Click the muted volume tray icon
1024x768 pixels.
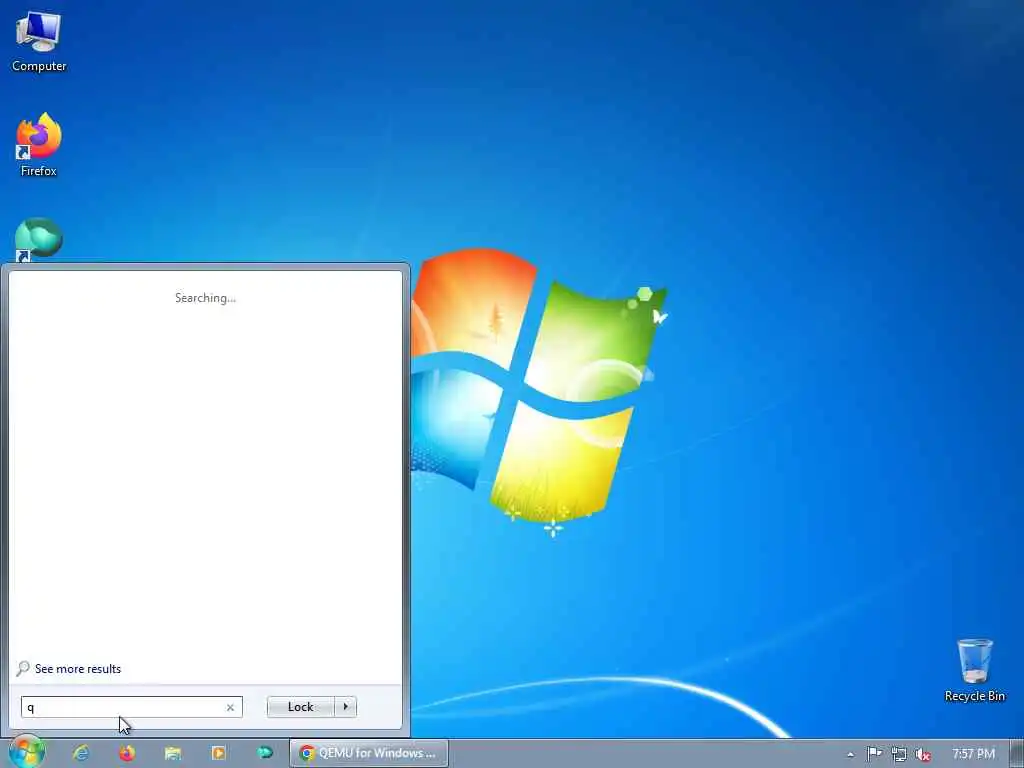click(x=923, y=754)
